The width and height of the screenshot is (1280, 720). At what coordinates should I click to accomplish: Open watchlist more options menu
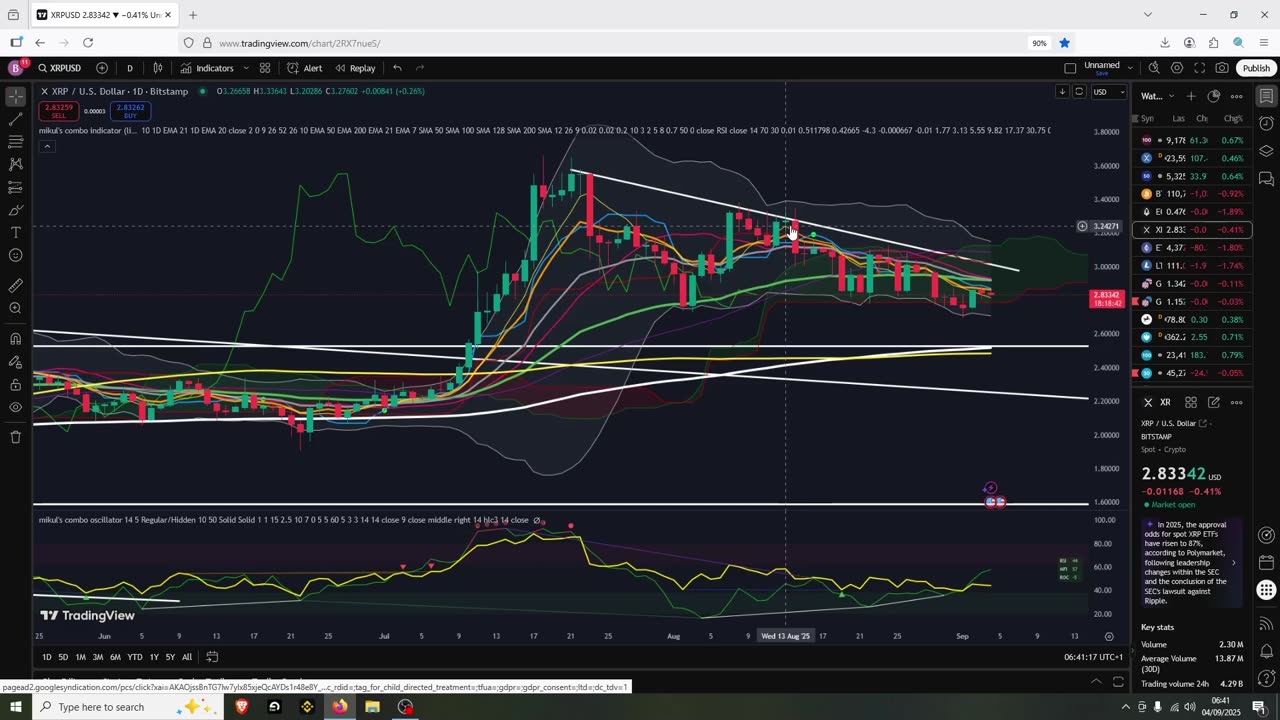pos(1237,96)
